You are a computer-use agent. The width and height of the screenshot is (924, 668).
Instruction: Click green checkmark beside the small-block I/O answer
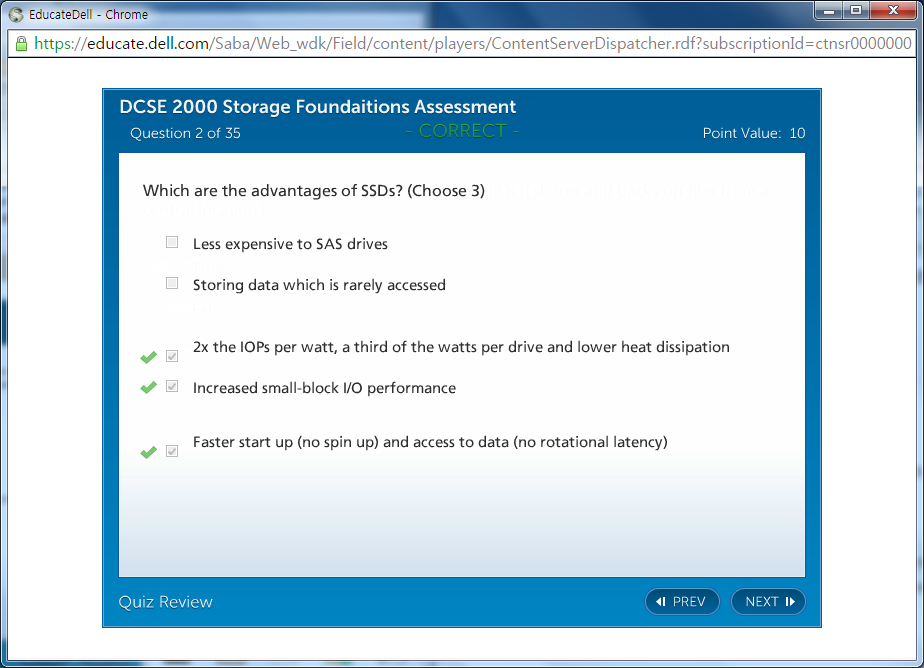[149, 388]
